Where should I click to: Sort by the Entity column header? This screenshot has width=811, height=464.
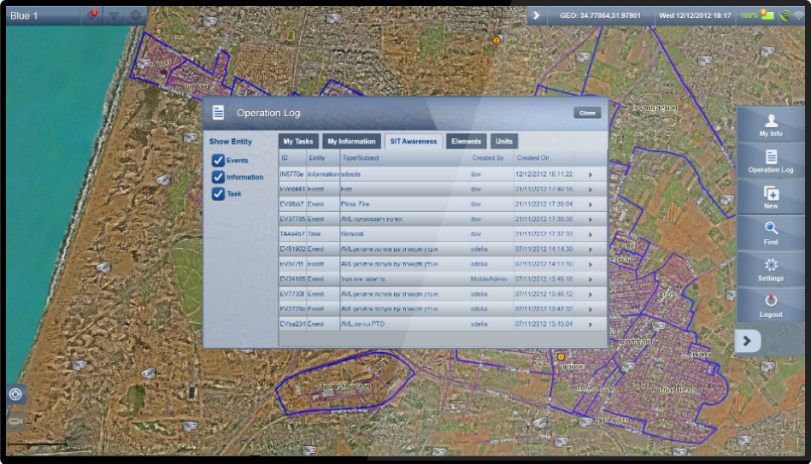coord(317,158)
